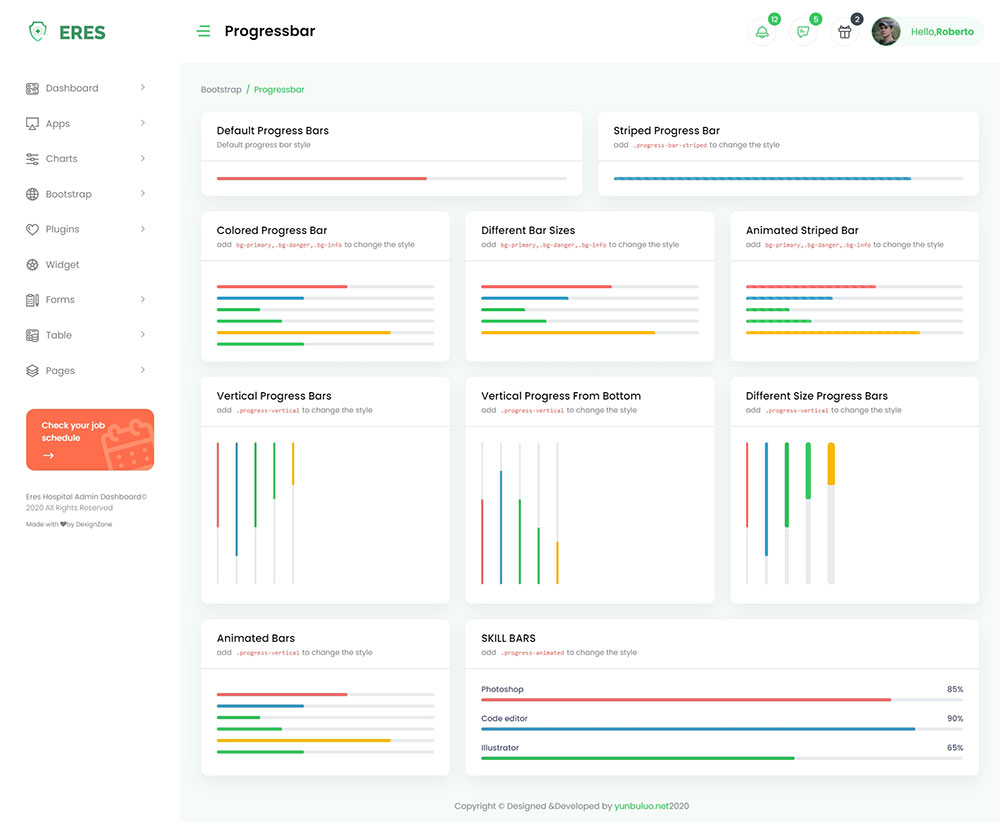Click the notification bell icon
The width and height of the screenshot is (1000, 822).
(762, 32)
